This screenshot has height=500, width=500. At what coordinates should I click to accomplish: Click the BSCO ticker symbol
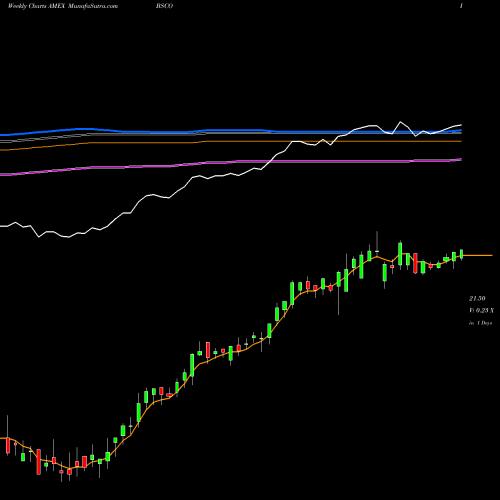(164, 6)
